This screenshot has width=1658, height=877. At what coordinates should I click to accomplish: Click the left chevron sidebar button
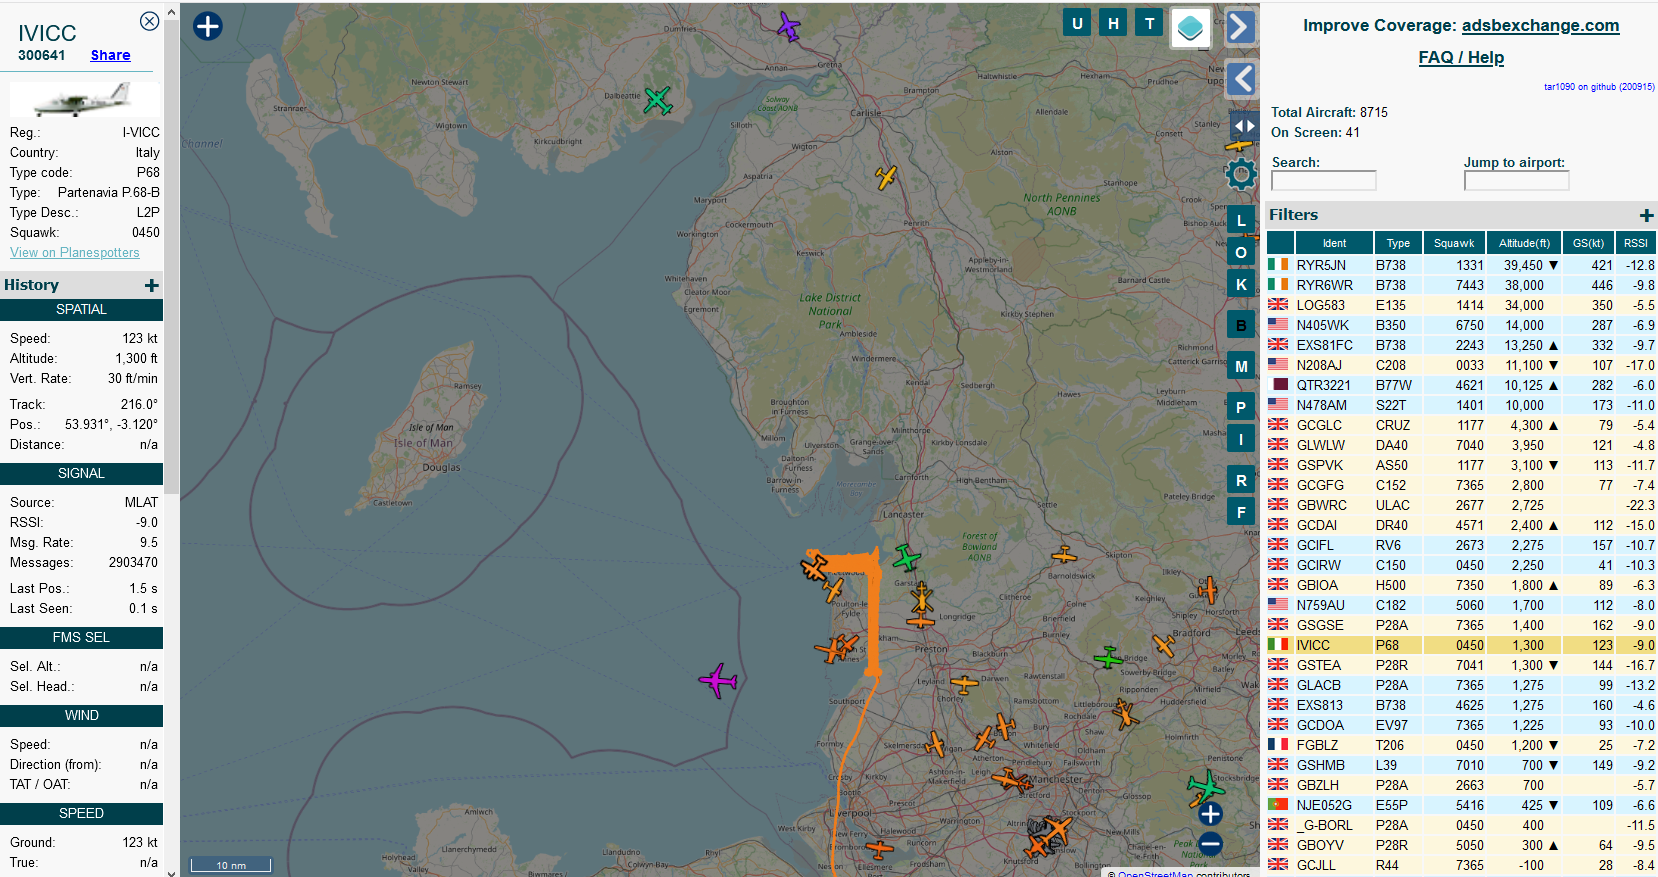point(1241,78)
